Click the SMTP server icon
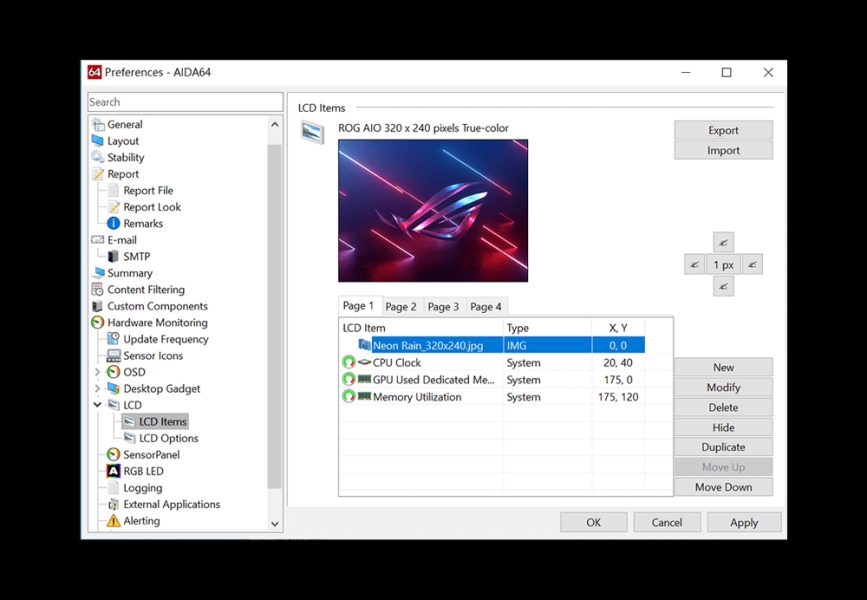This screenshot has height=600, width=867. [113, 257]
